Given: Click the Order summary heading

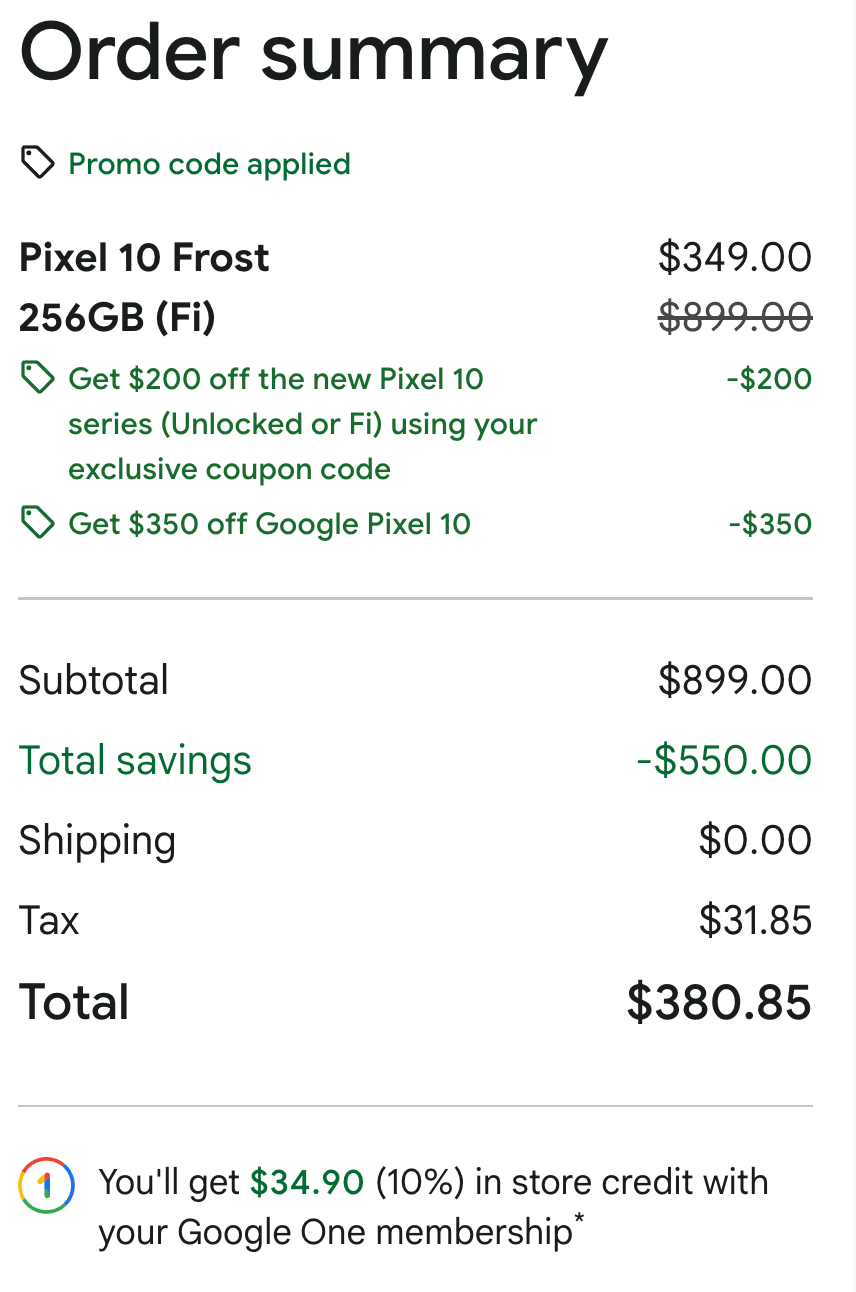Looking at the screenshot, I should [x=314, y=55].
